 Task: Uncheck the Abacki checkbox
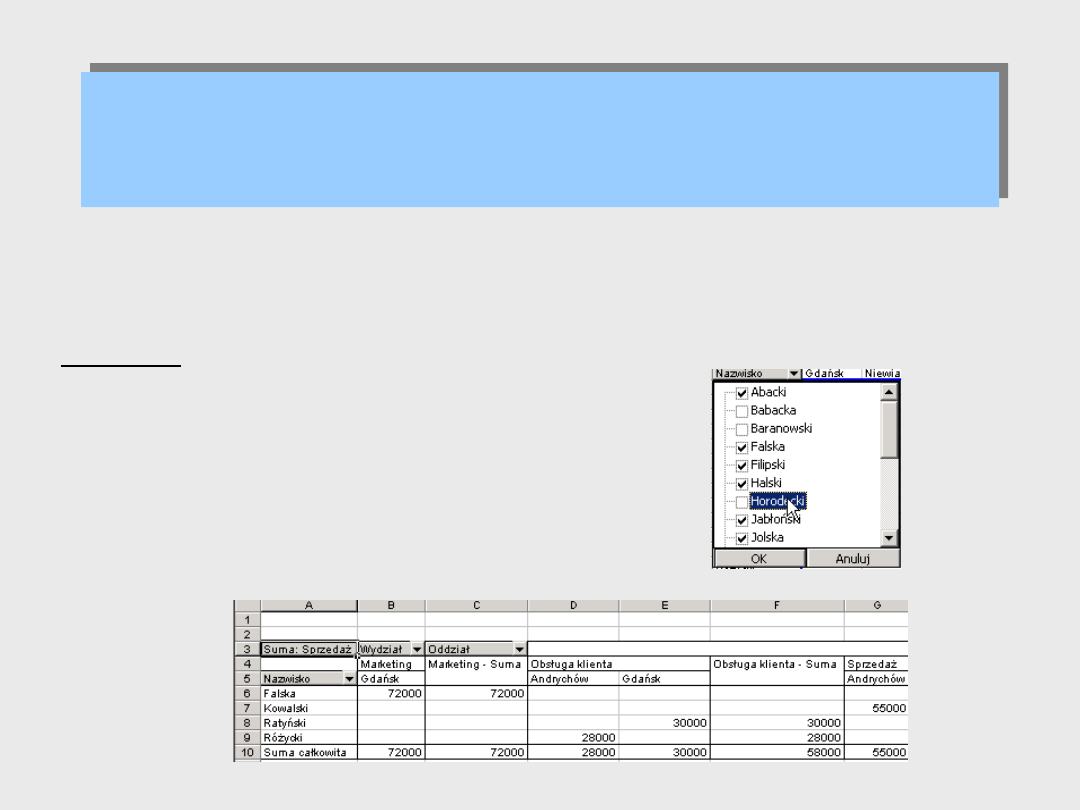coord(742,393)
